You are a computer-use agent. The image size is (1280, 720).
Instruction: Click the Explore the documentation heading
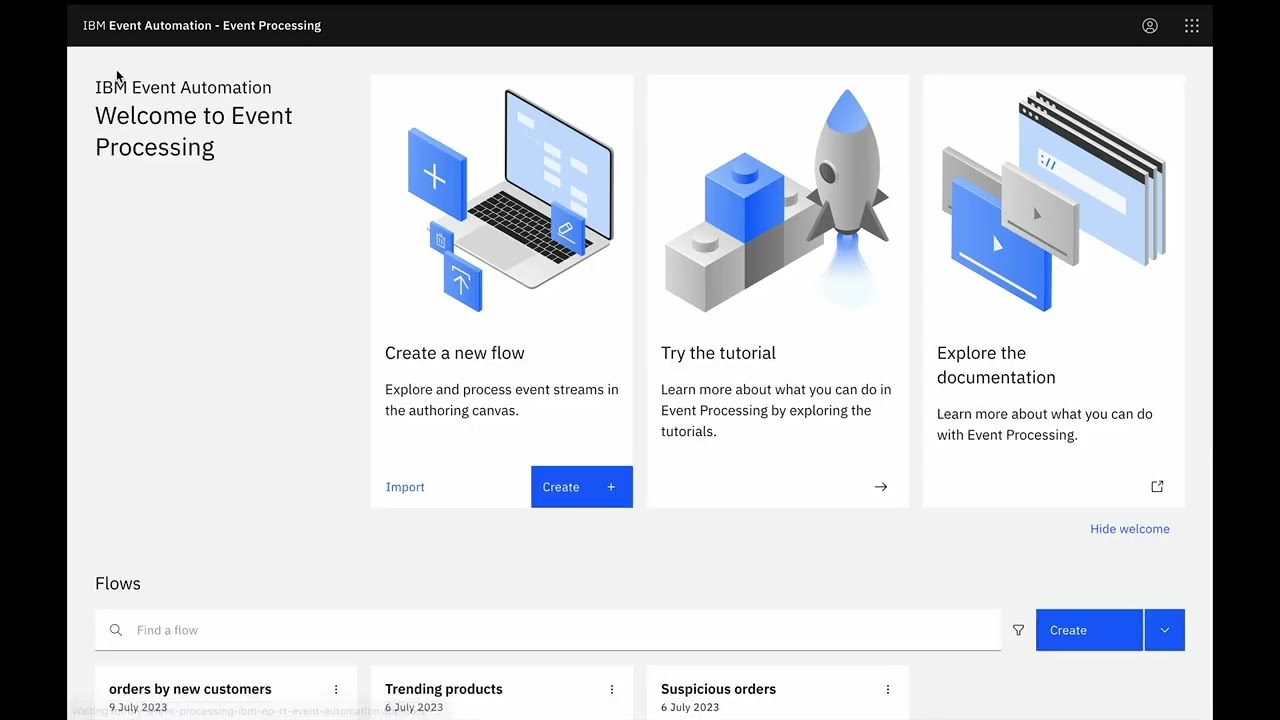996,365
